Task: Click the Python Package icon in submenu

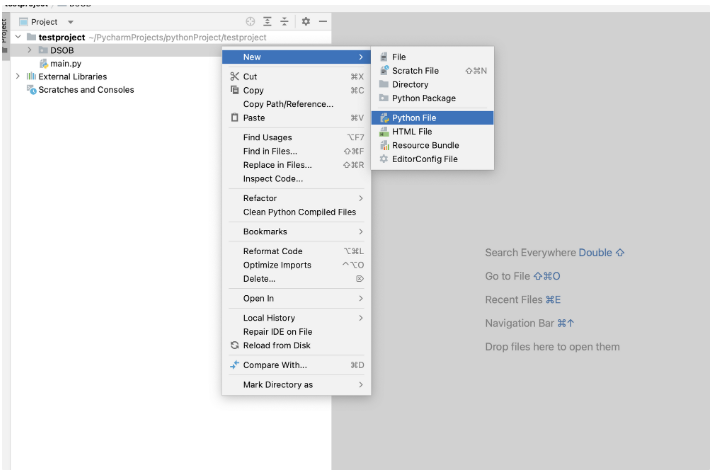Action: coord(384,98)
